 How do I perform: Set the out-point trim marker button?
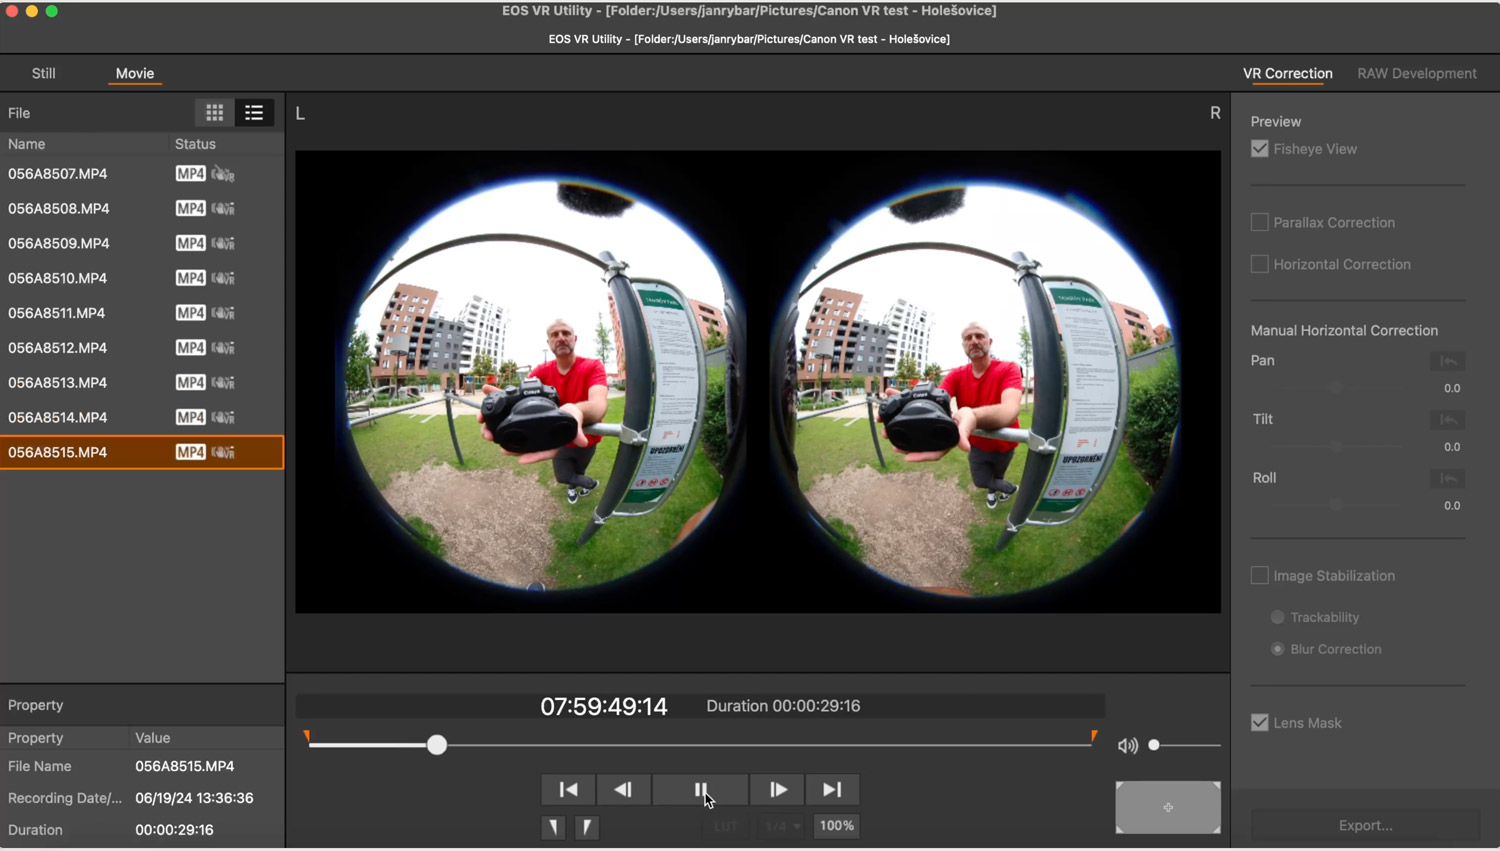coord(587,827)
